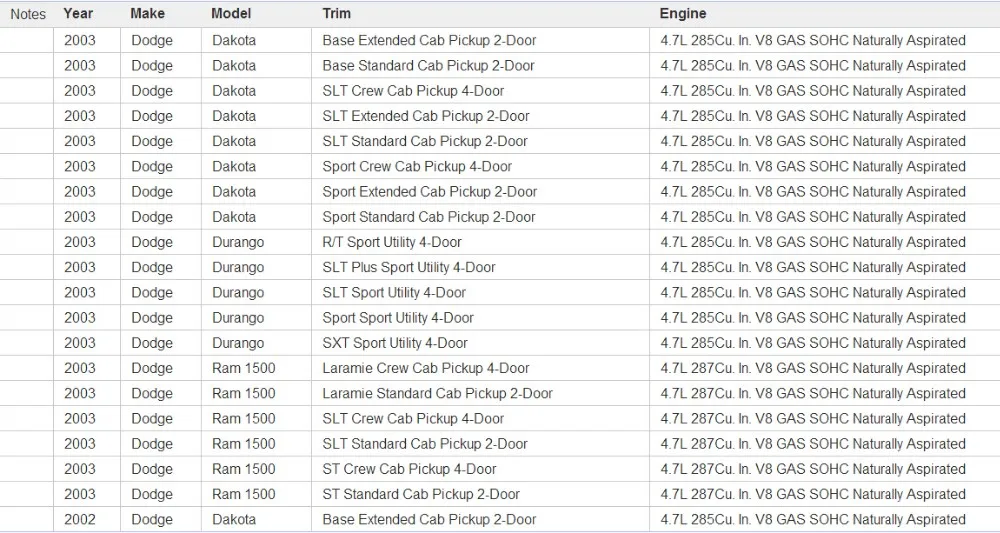The height and width of the screenshot is (533, 1000).
Task: Click 'Dakota' in the Sport Crew Cab row
Action: pyautogui.click(x=234, y=166)
